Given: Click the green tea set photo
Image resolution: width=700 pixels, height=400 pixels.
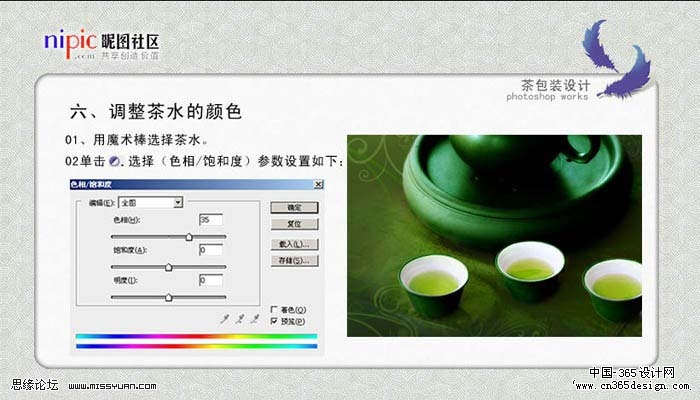Looking at the screenshot, I should pyautogui.click(x=494, y=236).
